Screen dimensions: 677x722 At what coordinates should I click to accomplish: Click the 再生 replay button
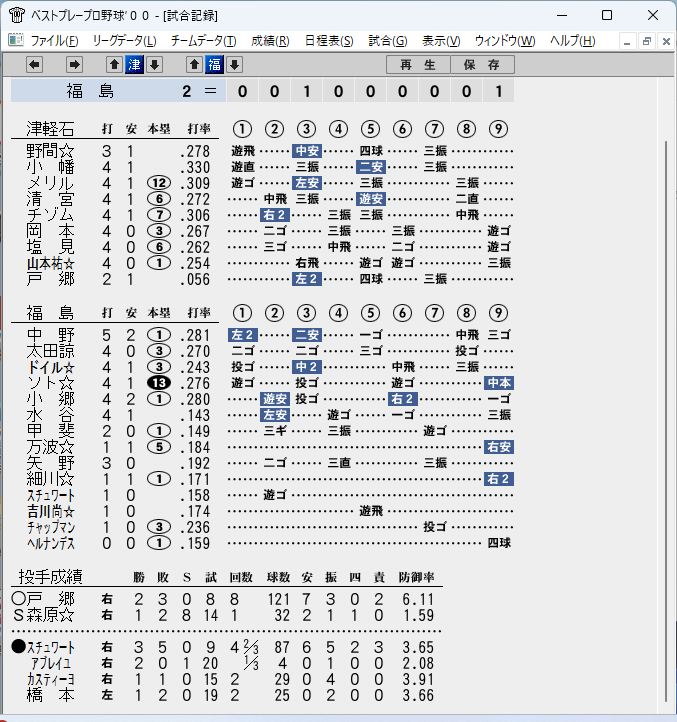pyautogui.click(x=418, y=65)
